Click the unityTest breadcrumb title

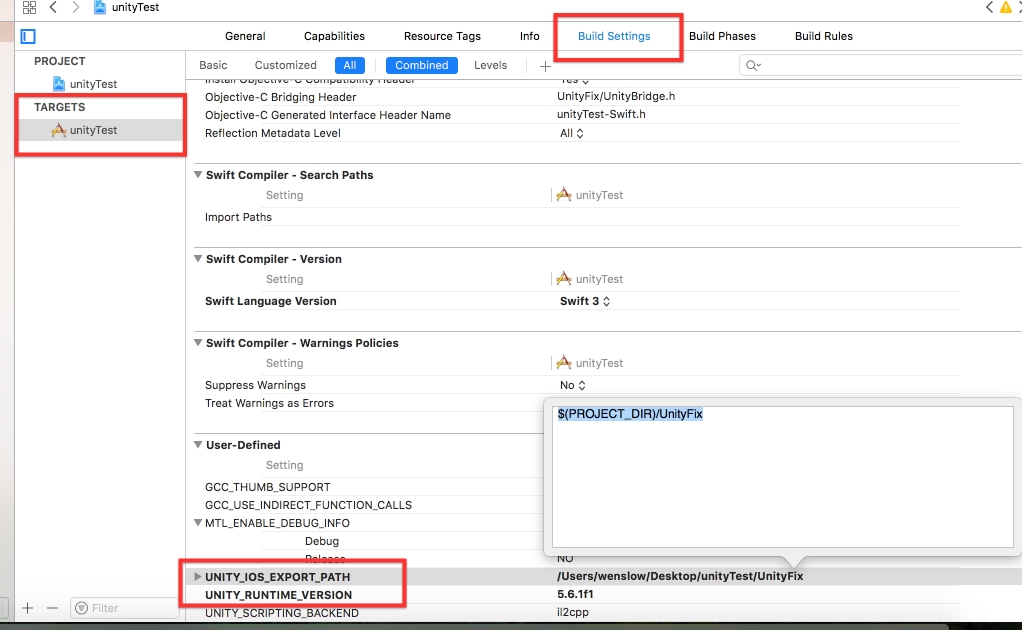136,7
